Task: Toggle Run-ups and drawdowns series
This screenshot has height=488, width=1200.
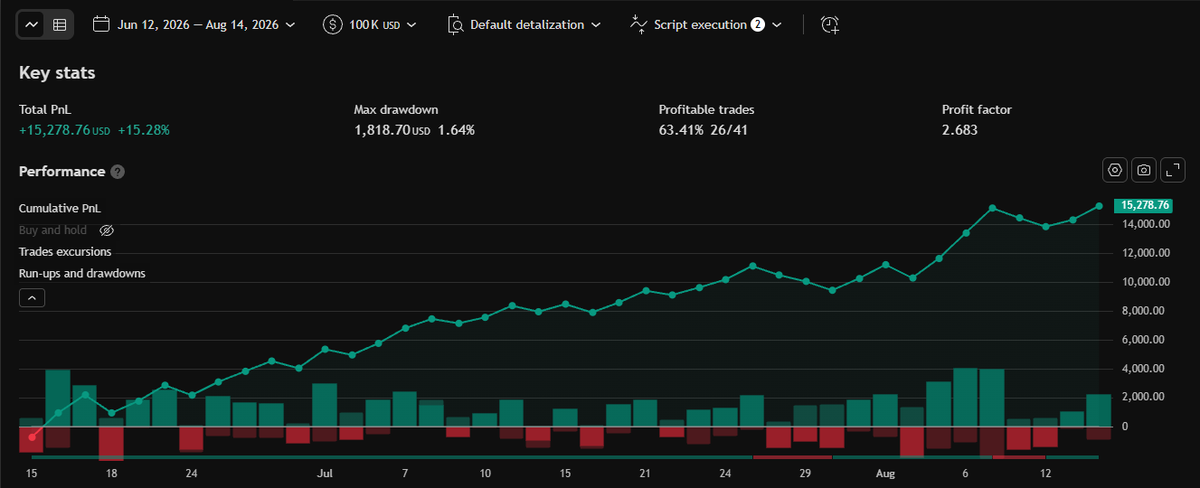Action: 82,273
